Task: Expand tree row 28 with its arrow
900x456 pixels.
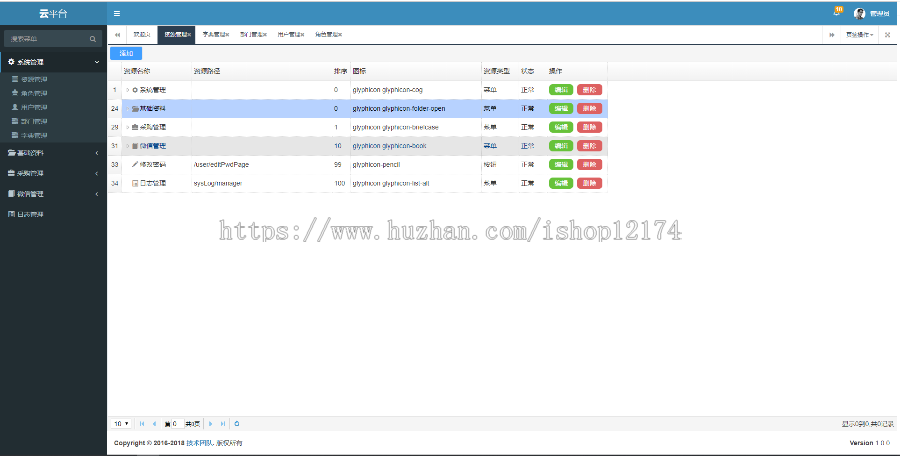Action: [127, 127]
